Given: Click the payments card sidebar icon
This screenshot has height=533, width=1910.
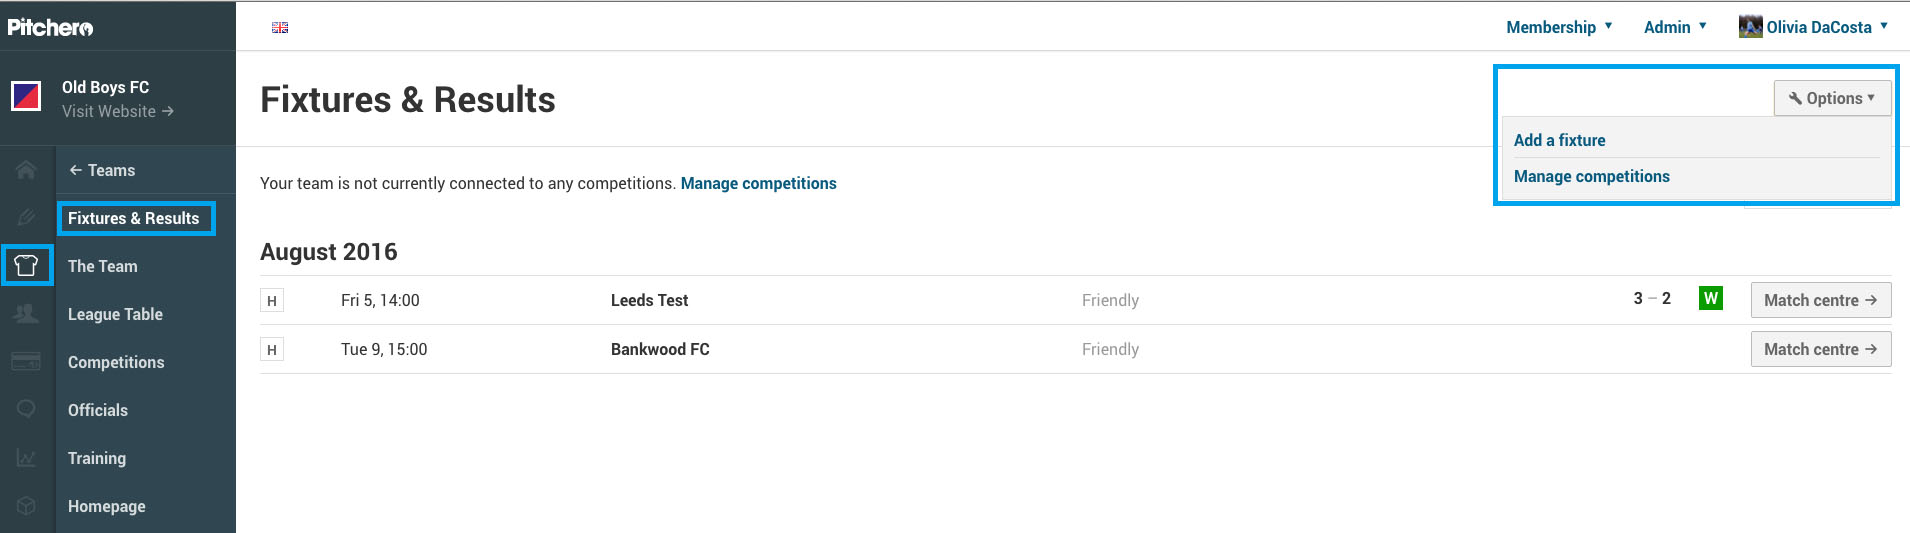Looking at the screenshot, I should pos(27,362).
